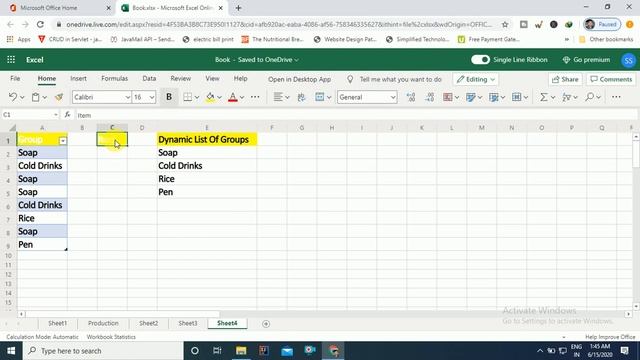Switch to the Insert ribbon tab
The height and width of the screenshot is (360, 640).
point(78,78)
